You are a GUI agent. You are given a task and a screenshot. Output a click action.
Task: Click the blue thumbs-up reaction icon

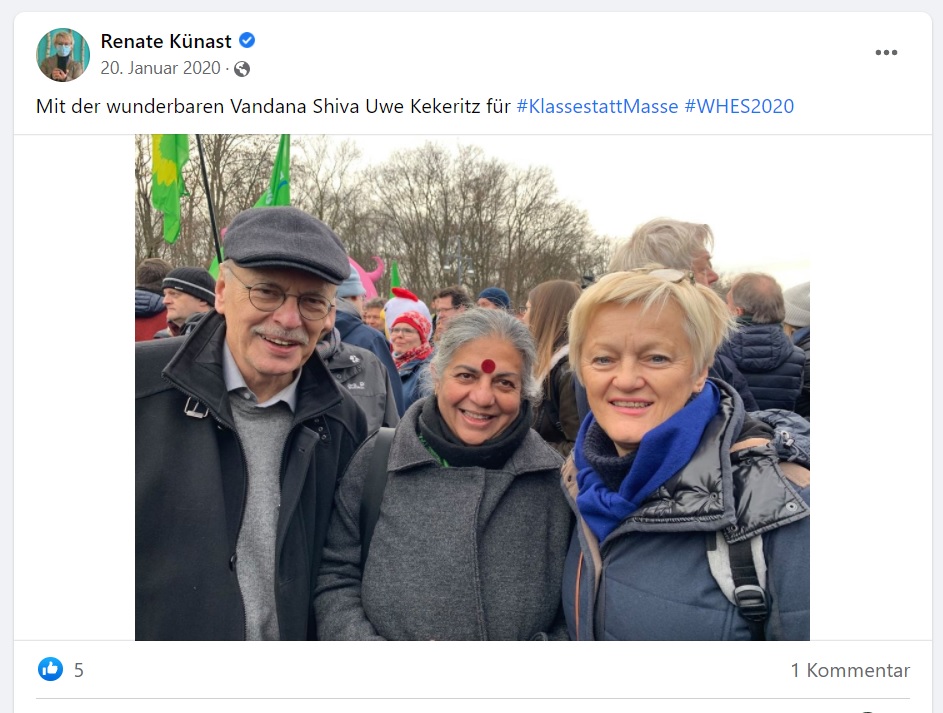click(51, 669)
